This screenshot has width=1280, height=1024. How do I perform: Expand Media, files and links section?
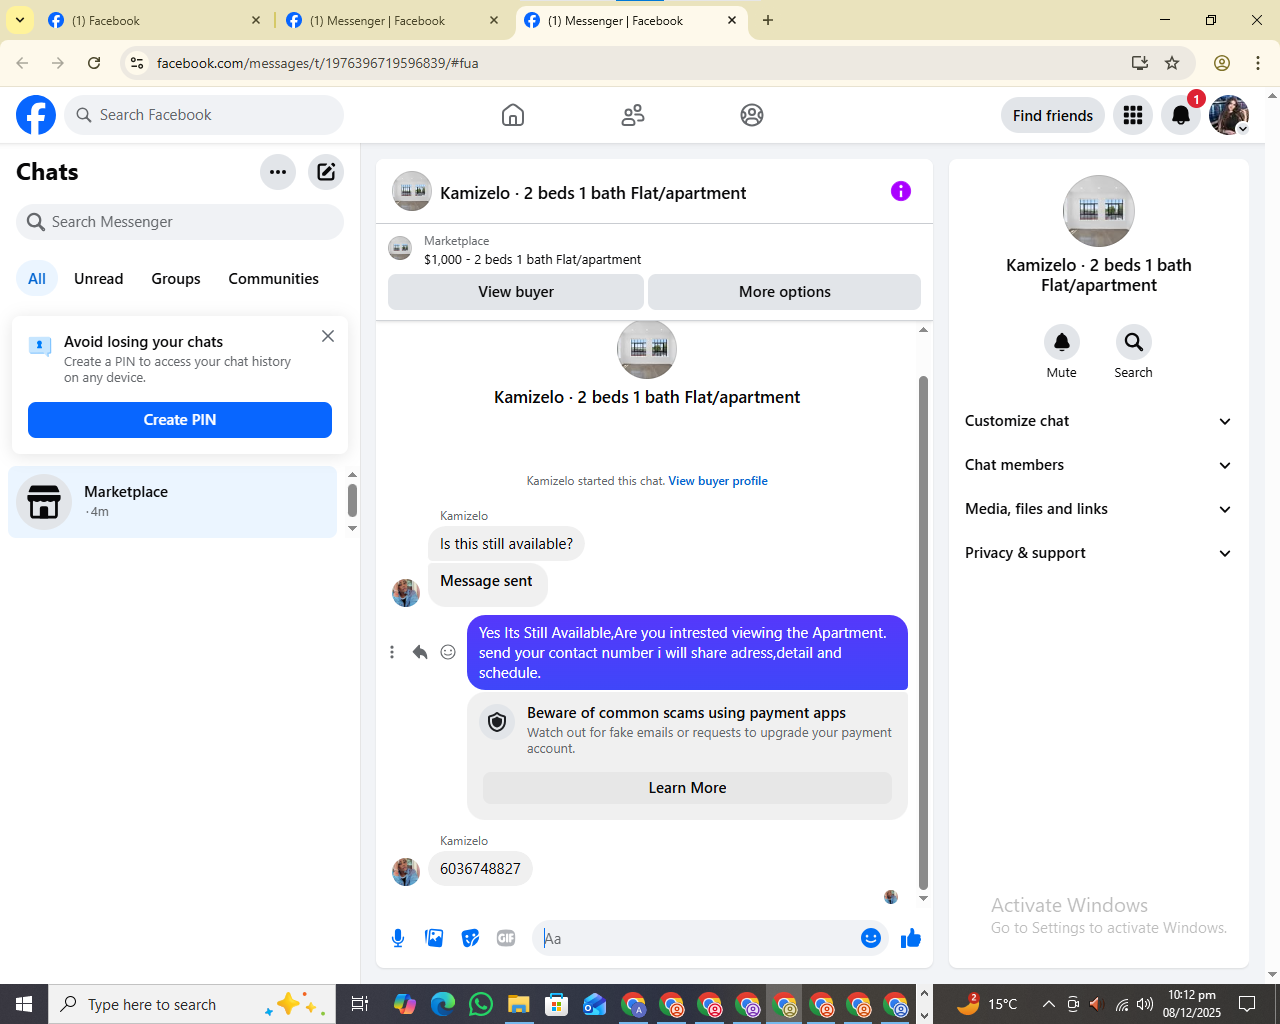click(x=1098, y=509)
